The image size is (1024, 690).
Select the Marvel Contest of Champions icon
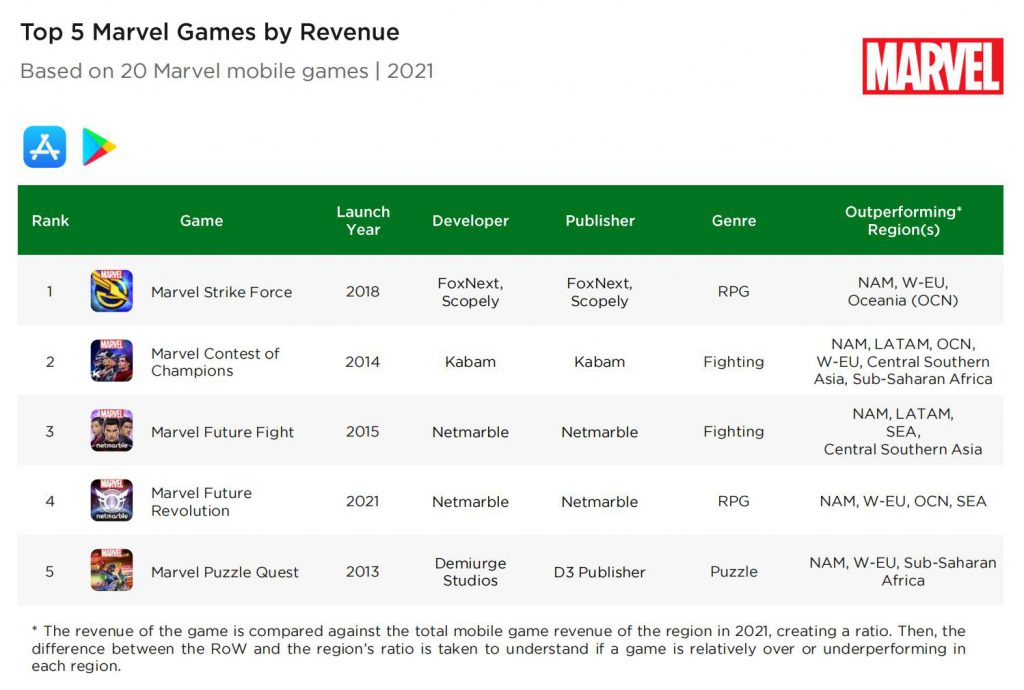point(111,361)
